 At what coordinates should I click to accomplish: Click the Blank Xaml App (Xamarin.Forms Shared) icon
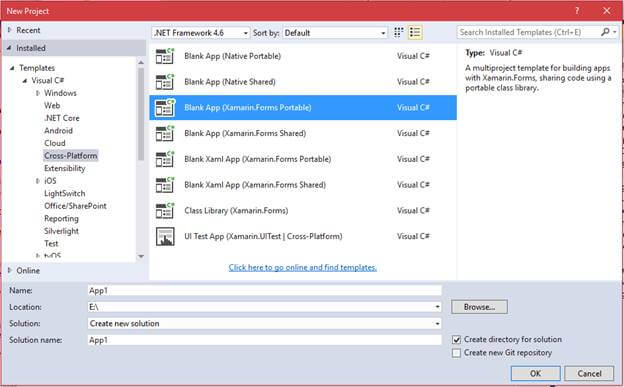coord(165,185)
